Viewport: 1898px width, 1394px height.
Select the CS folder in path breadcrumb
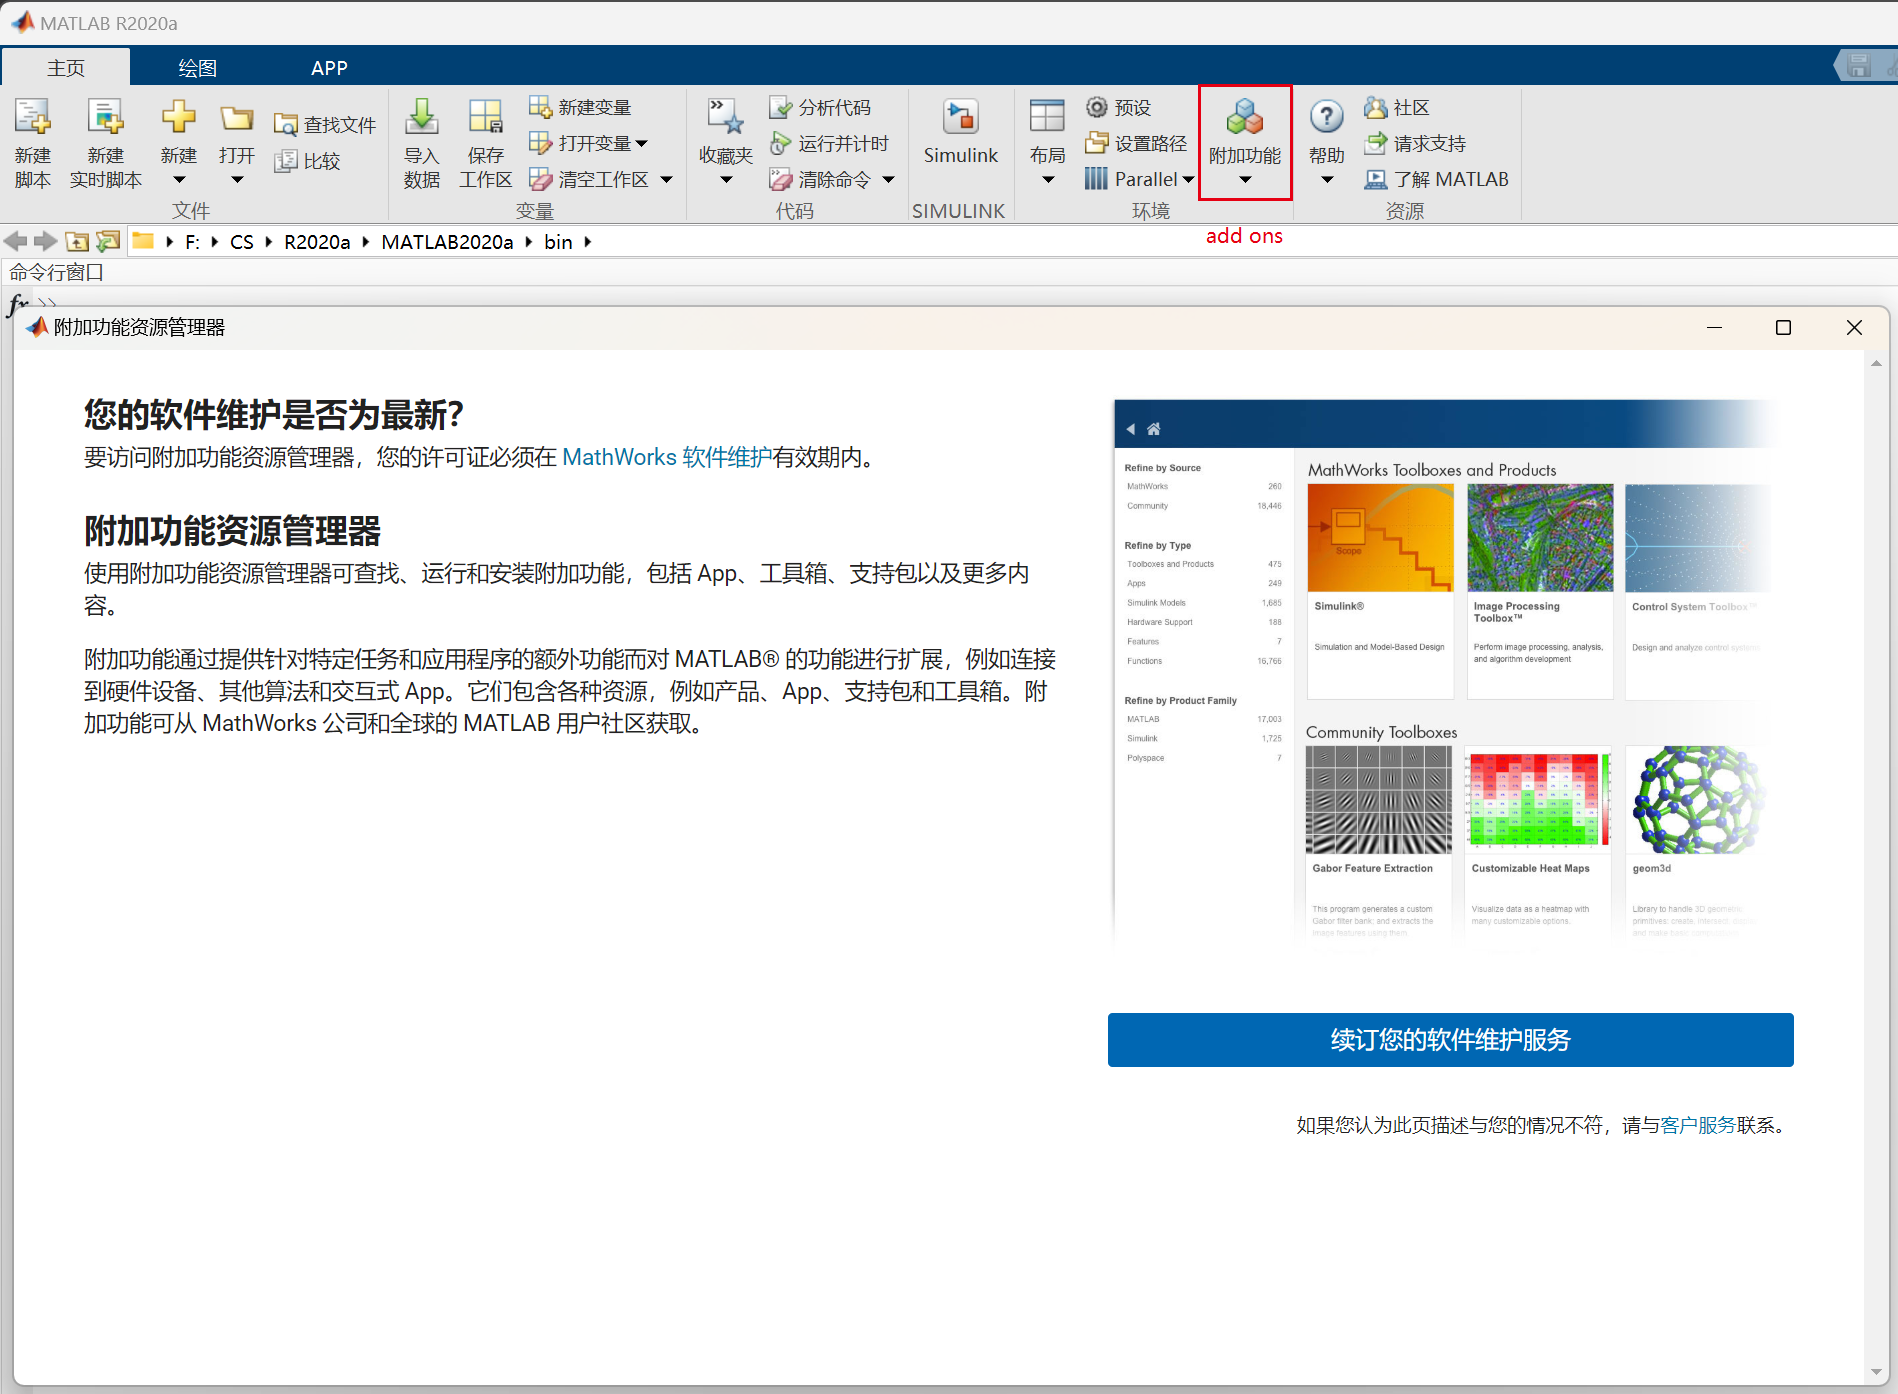tap(242, 242)
